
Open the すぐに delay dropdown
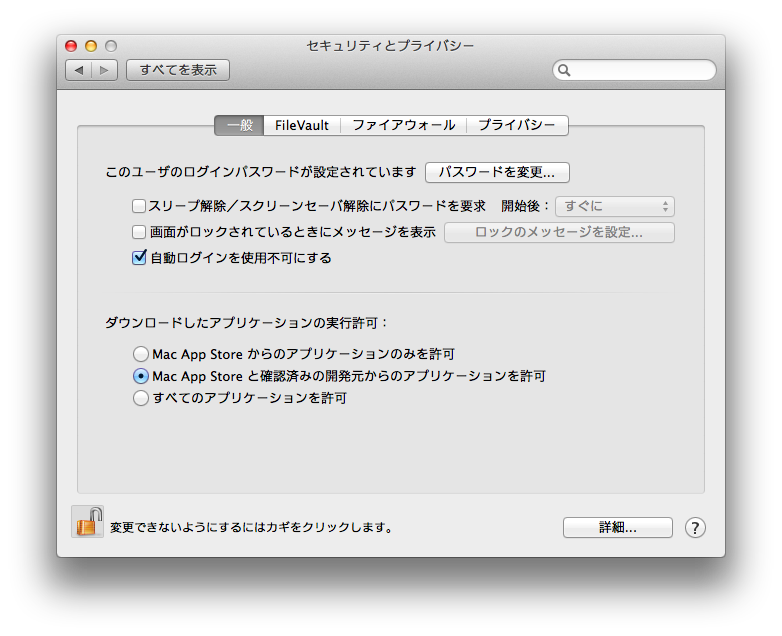[615, 206]
